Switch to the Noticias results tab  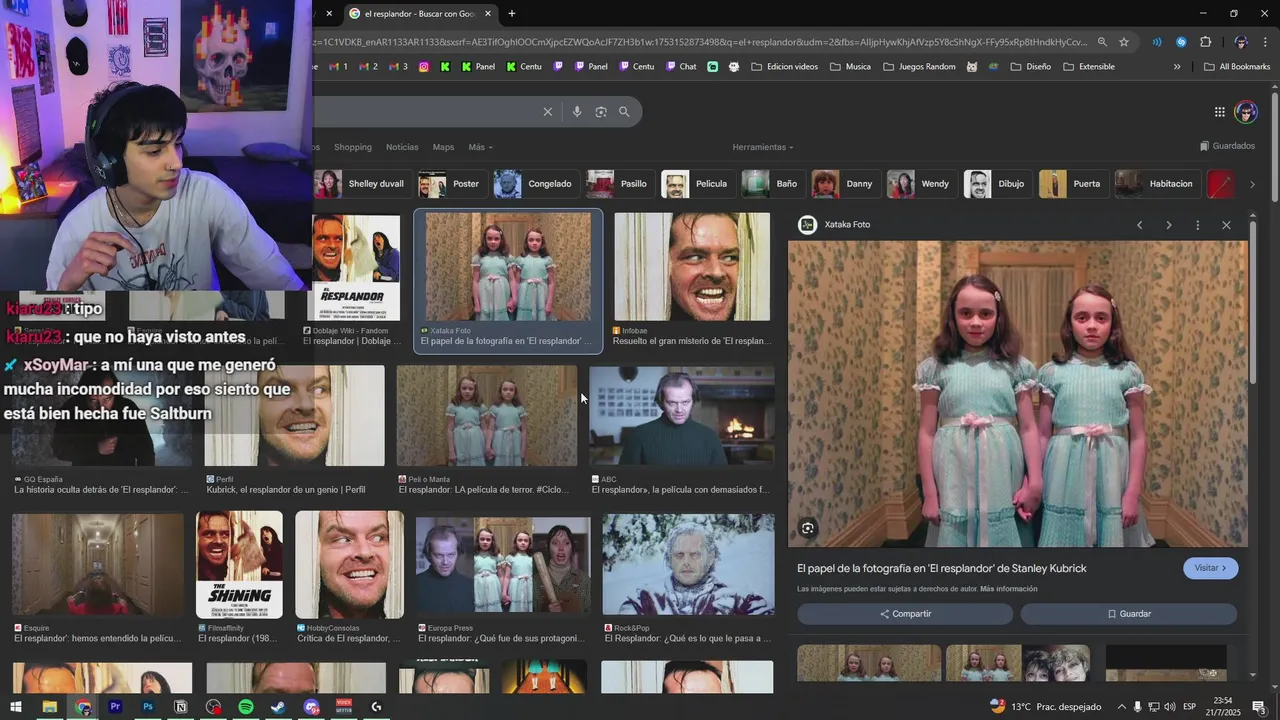[402, 147]
